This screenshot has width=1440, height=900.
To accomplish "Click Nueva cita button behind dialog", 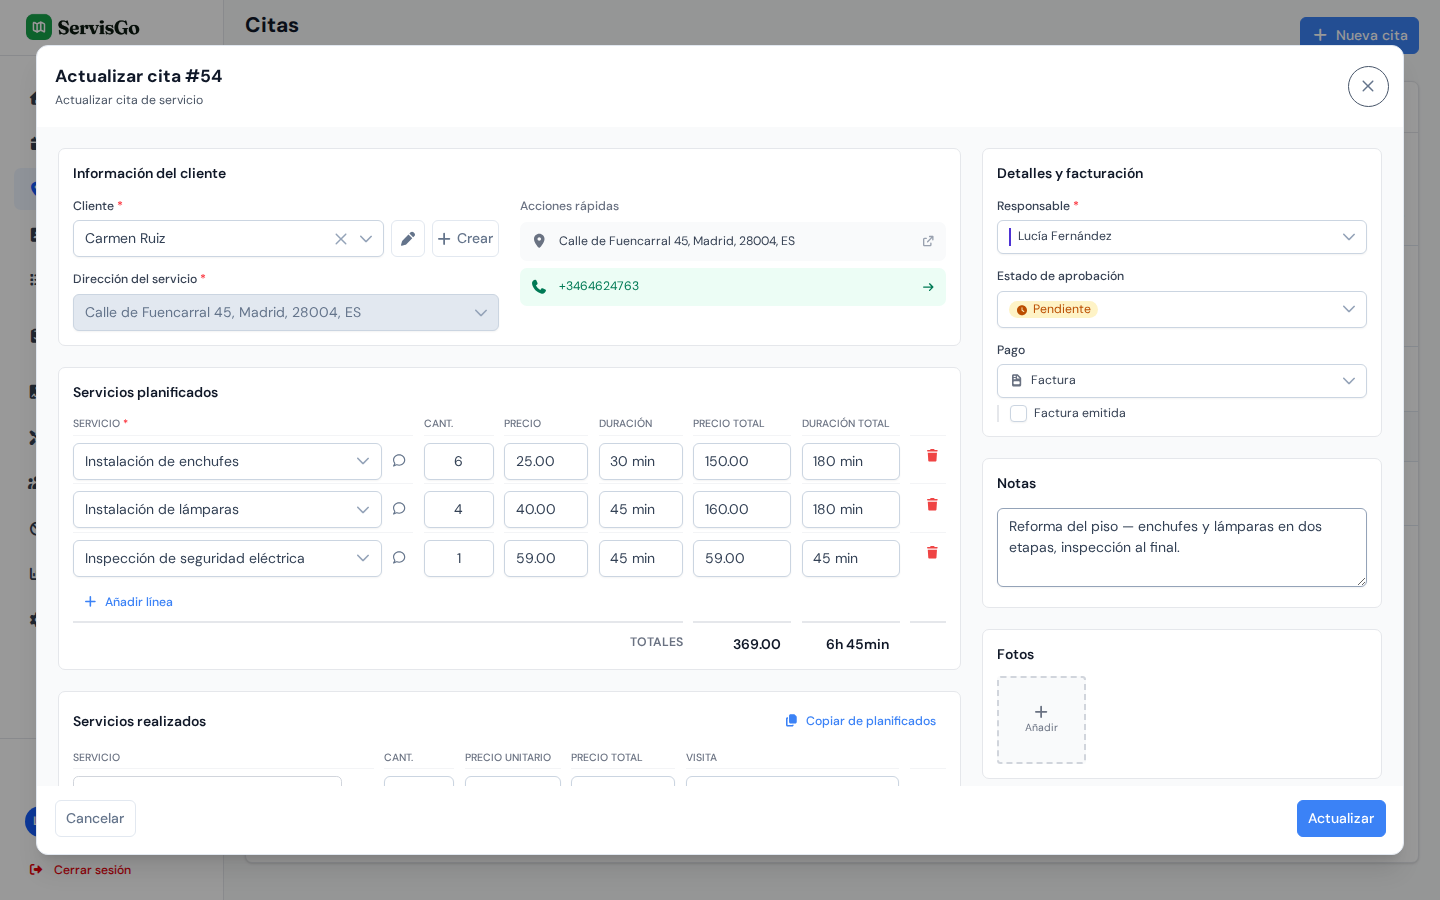I will coord(1359,35).
